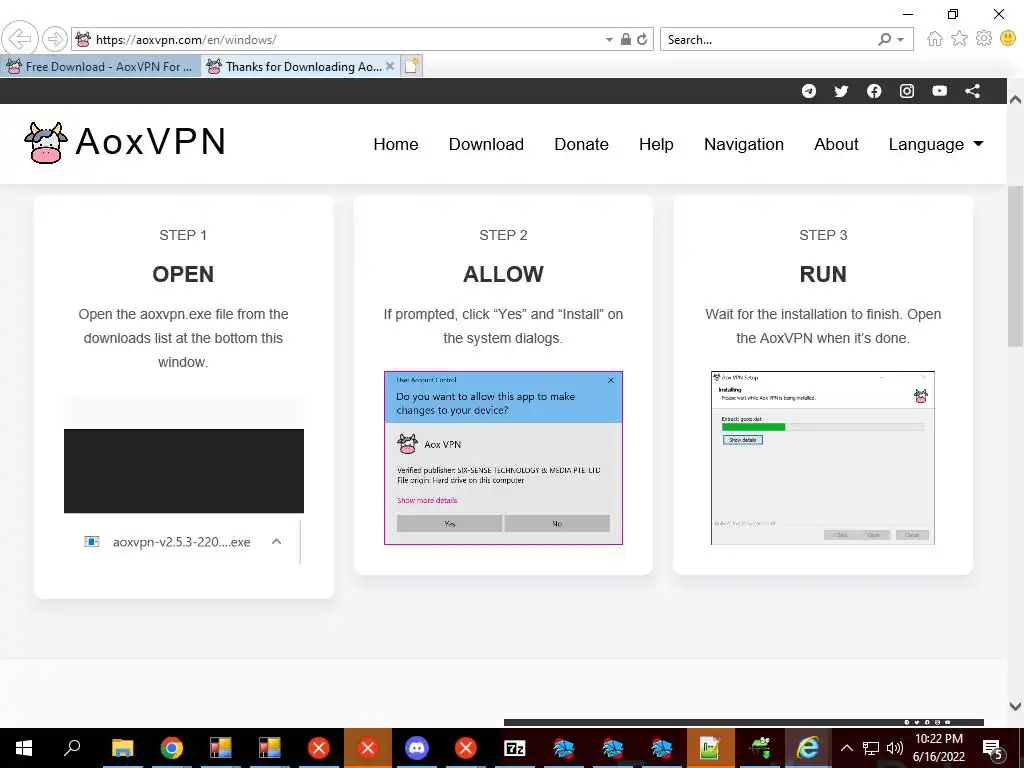Click the AoxVPN cow logo
The height and width of the screenshot is (768, 1024).
tap(46, 142)
